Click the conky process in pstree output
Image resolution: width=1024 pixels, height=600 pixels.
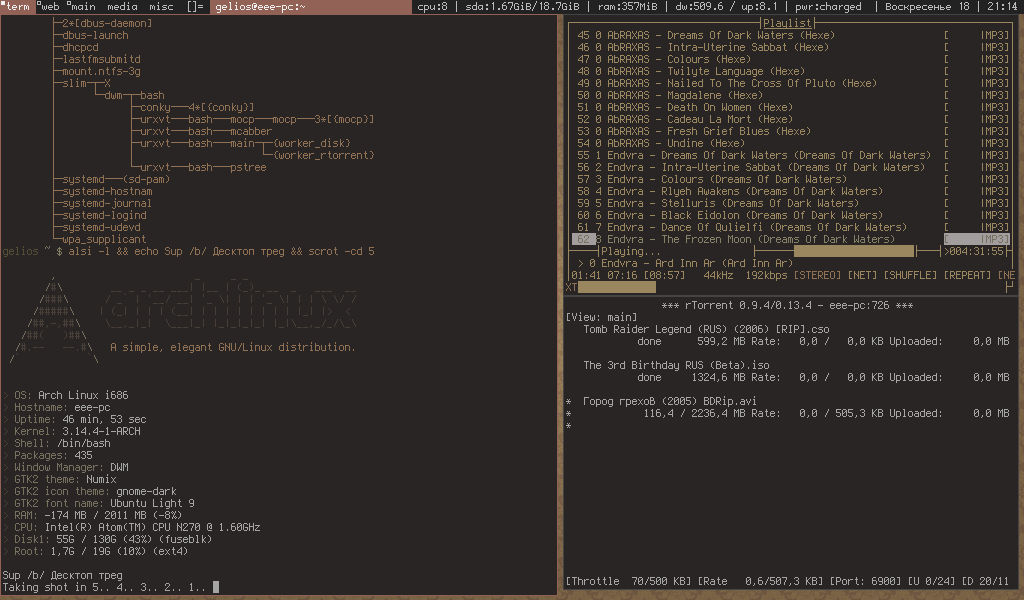pyautogui.click(x=155, y=107)
